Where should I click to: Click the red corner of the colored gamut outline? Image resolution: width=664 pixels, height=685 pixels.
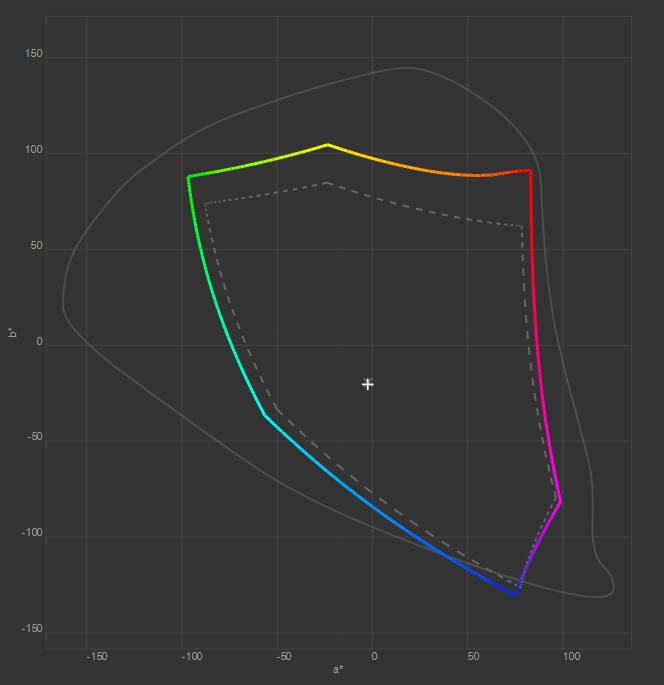[530, 171]
